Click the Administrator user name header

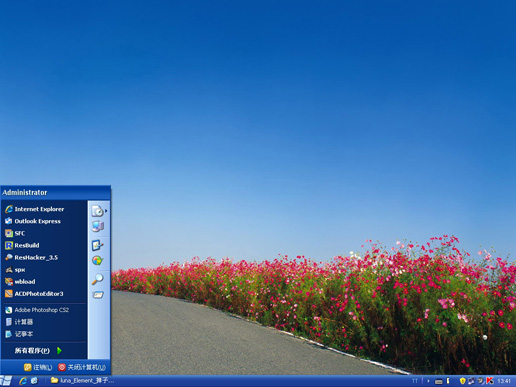(x=25, y=192)
